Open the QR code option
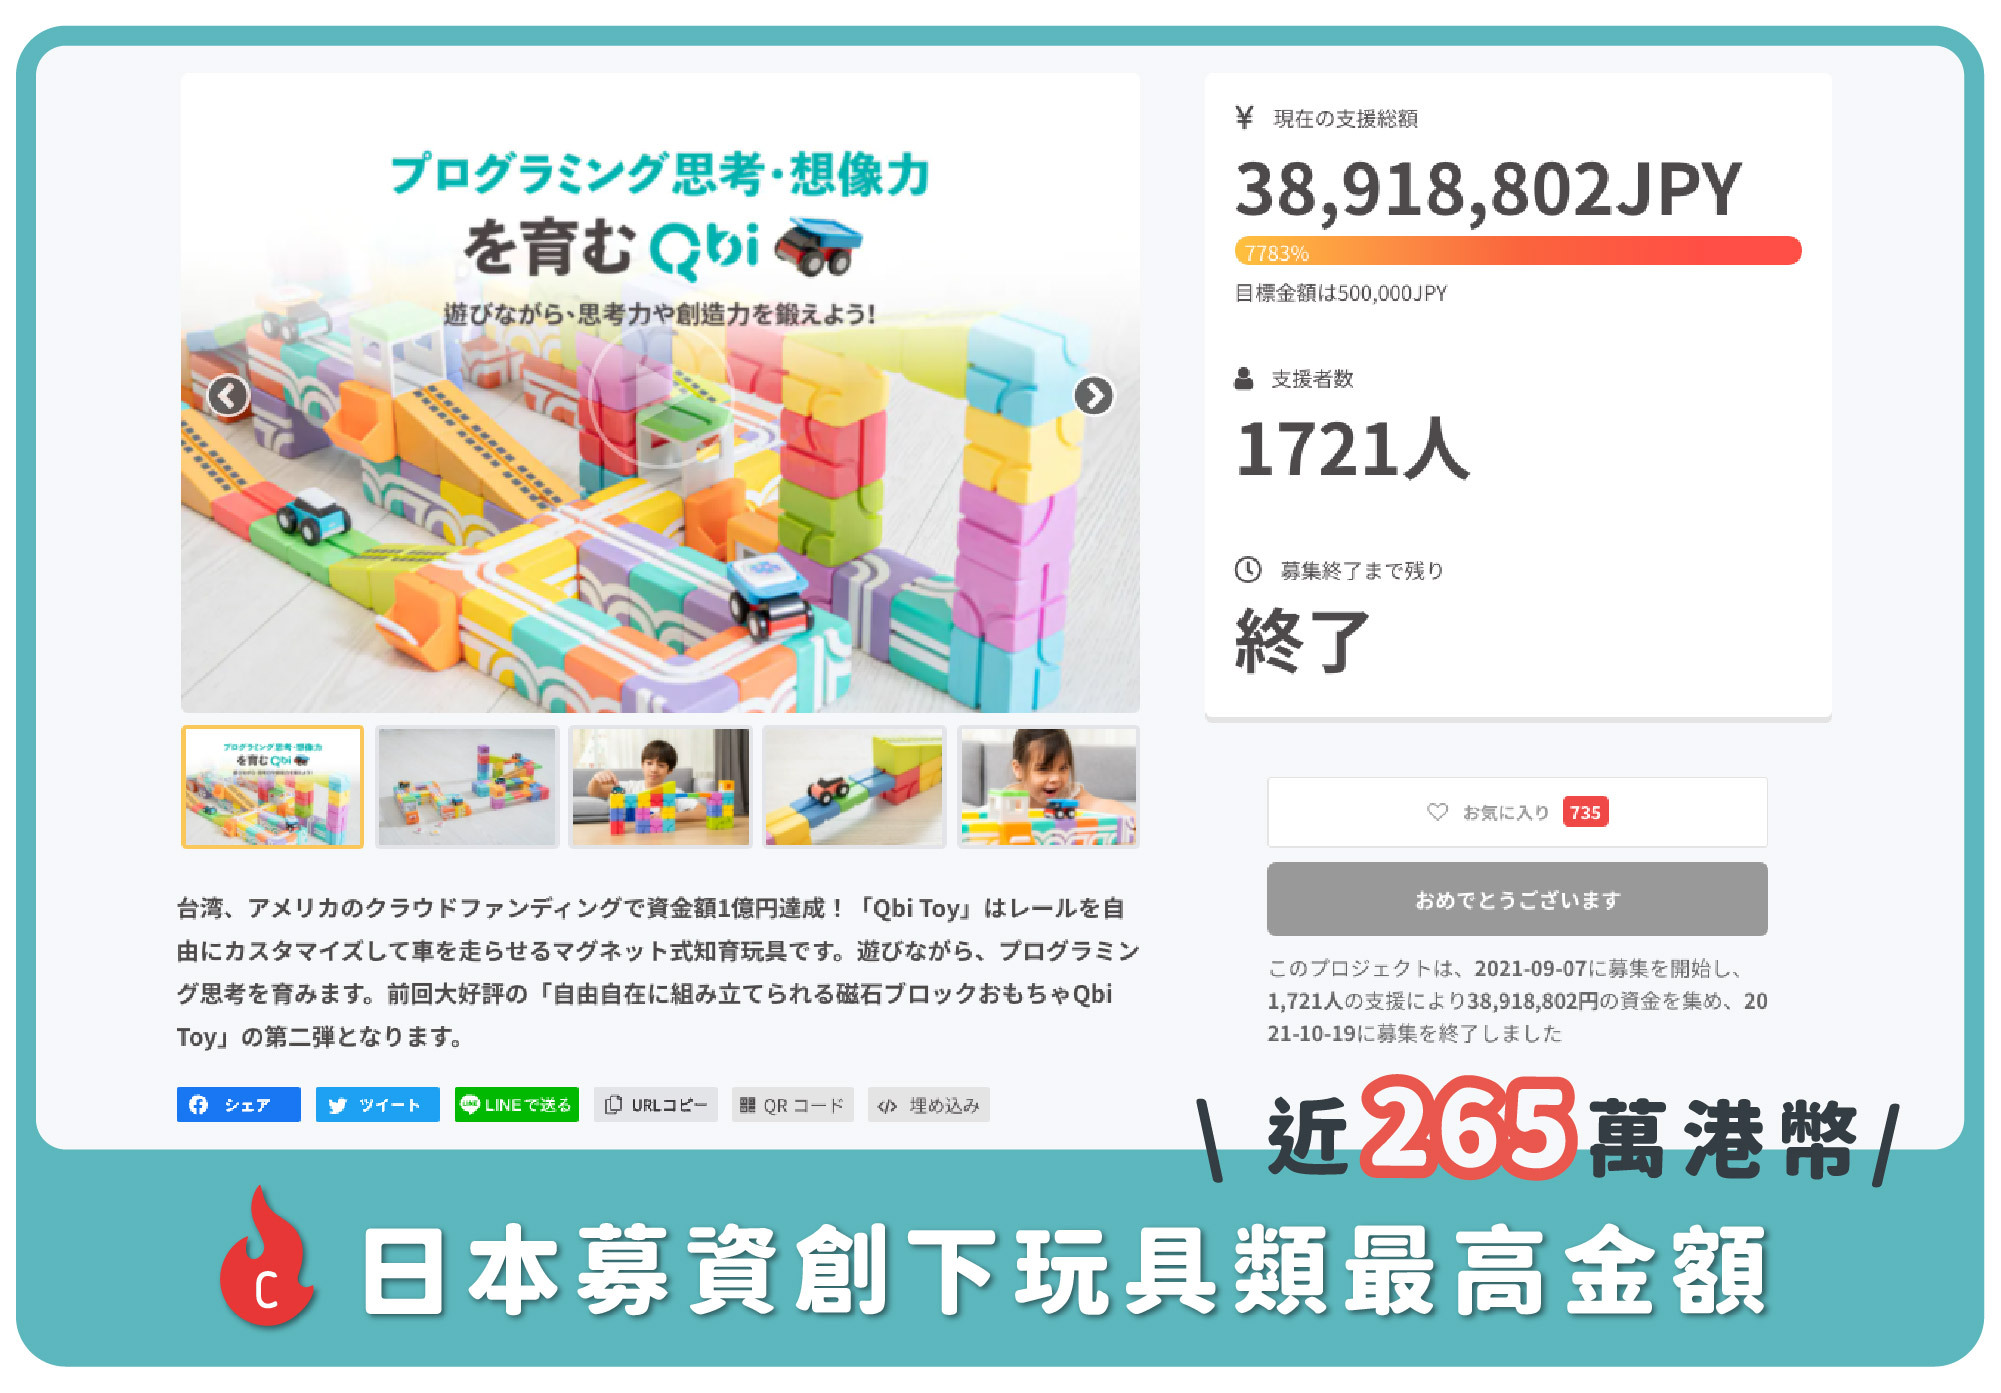2001x1393 pixels. (x=793, y=1104)
